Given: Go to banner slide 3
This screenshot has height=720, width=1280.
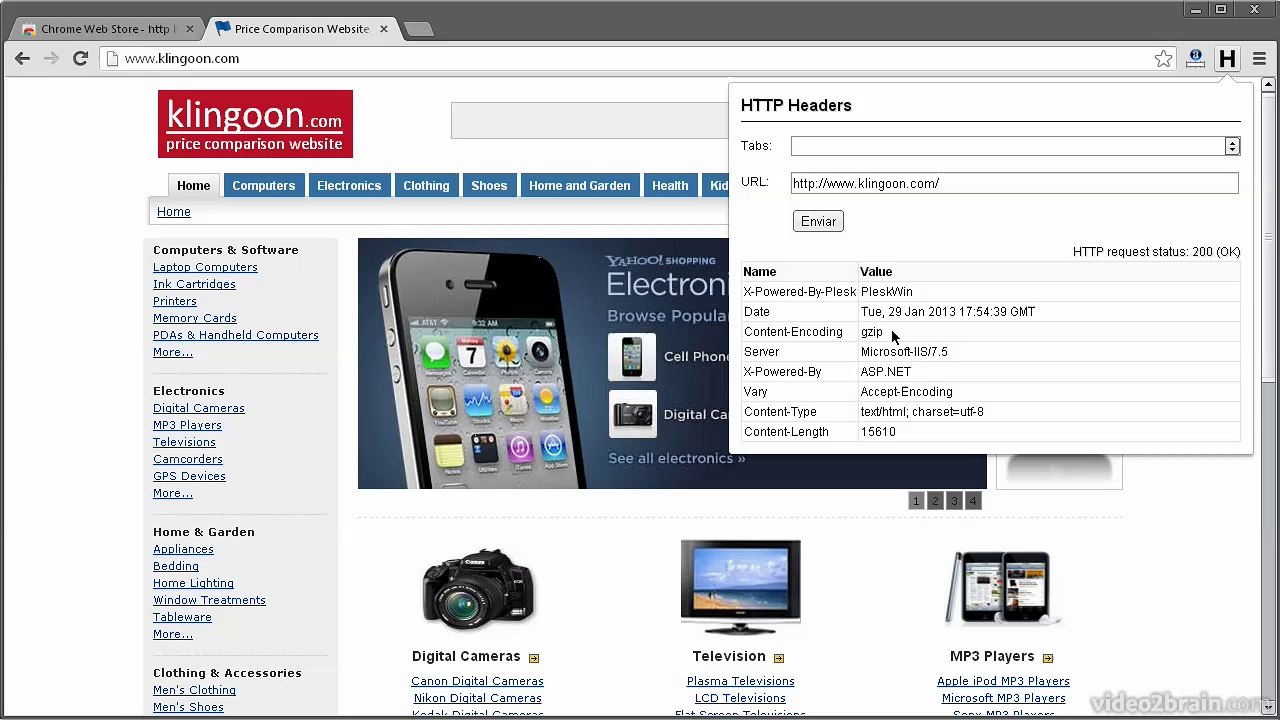Looking at the screenshot, I should [x=954, y=501].
